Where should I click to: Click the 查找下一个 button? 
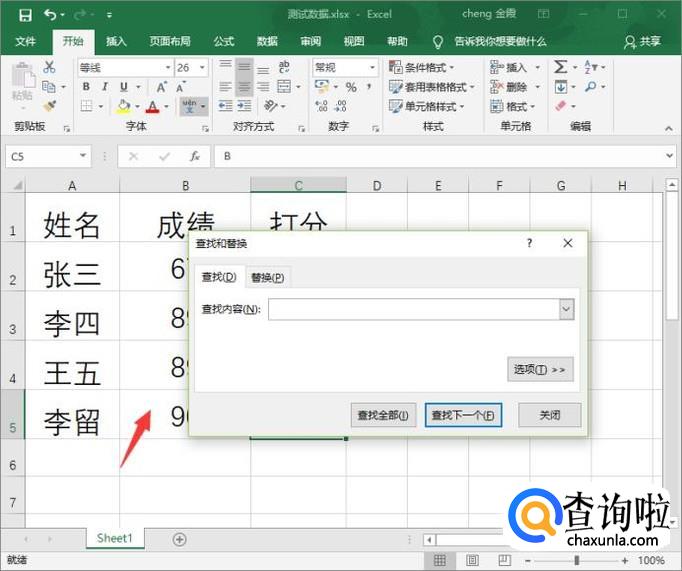[x=462, y=415]
